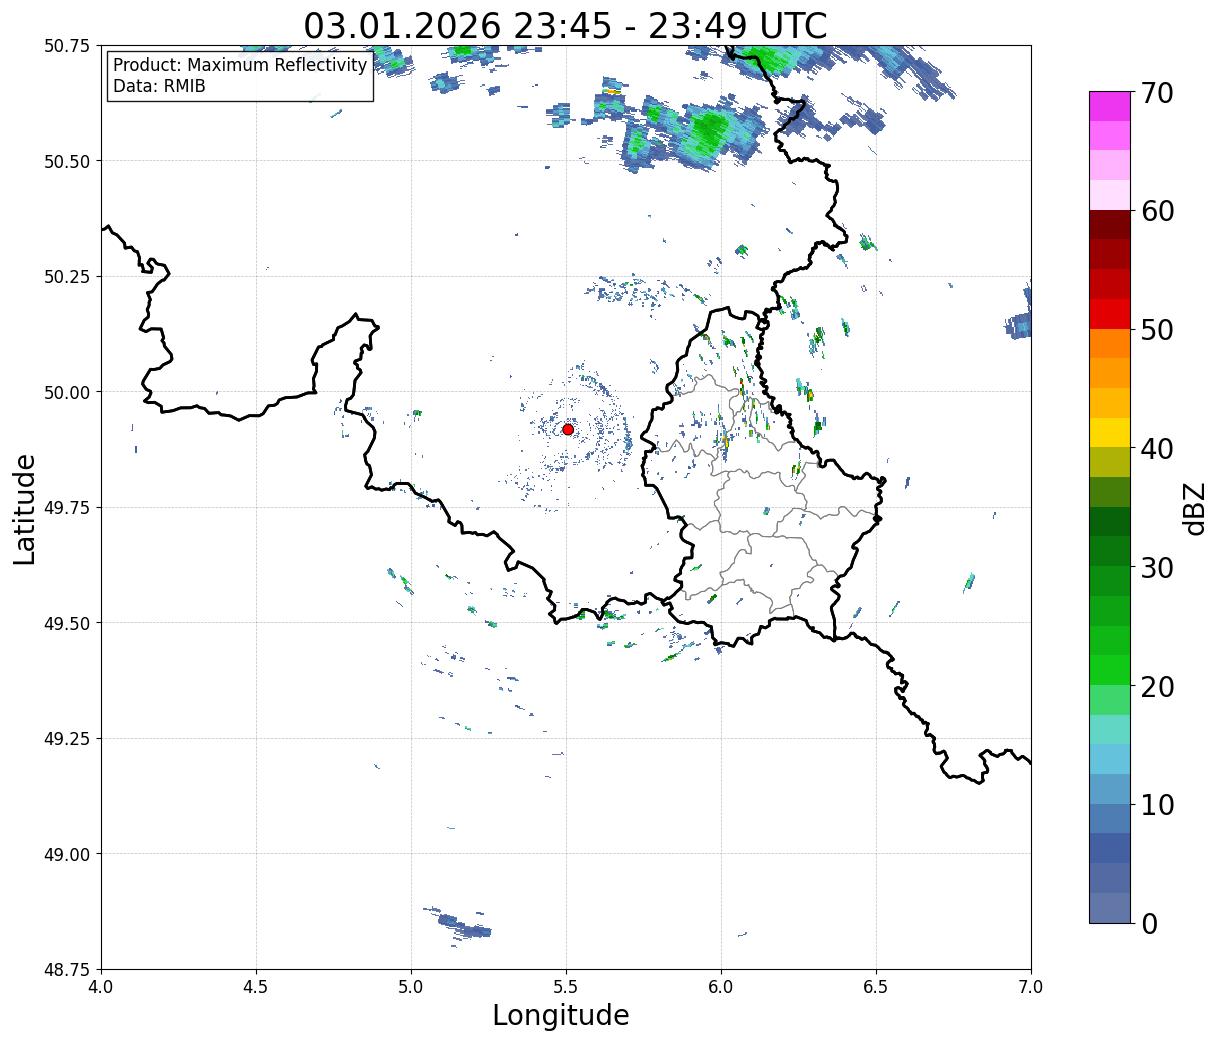The image size is (1219, 1040).
Task: Click the colorbar tick label 70
Action: (1157, 92)
